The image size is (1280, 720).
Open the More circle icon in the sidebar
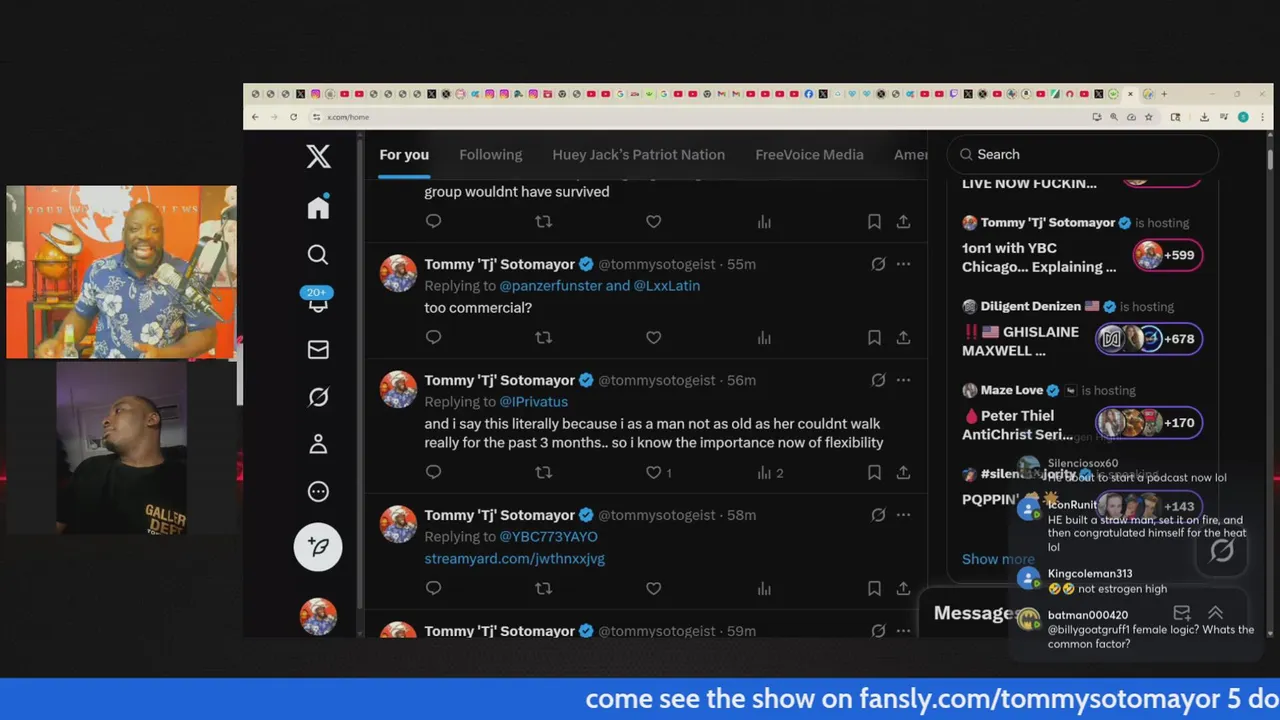pyautogui.click(x=318, y=491)
